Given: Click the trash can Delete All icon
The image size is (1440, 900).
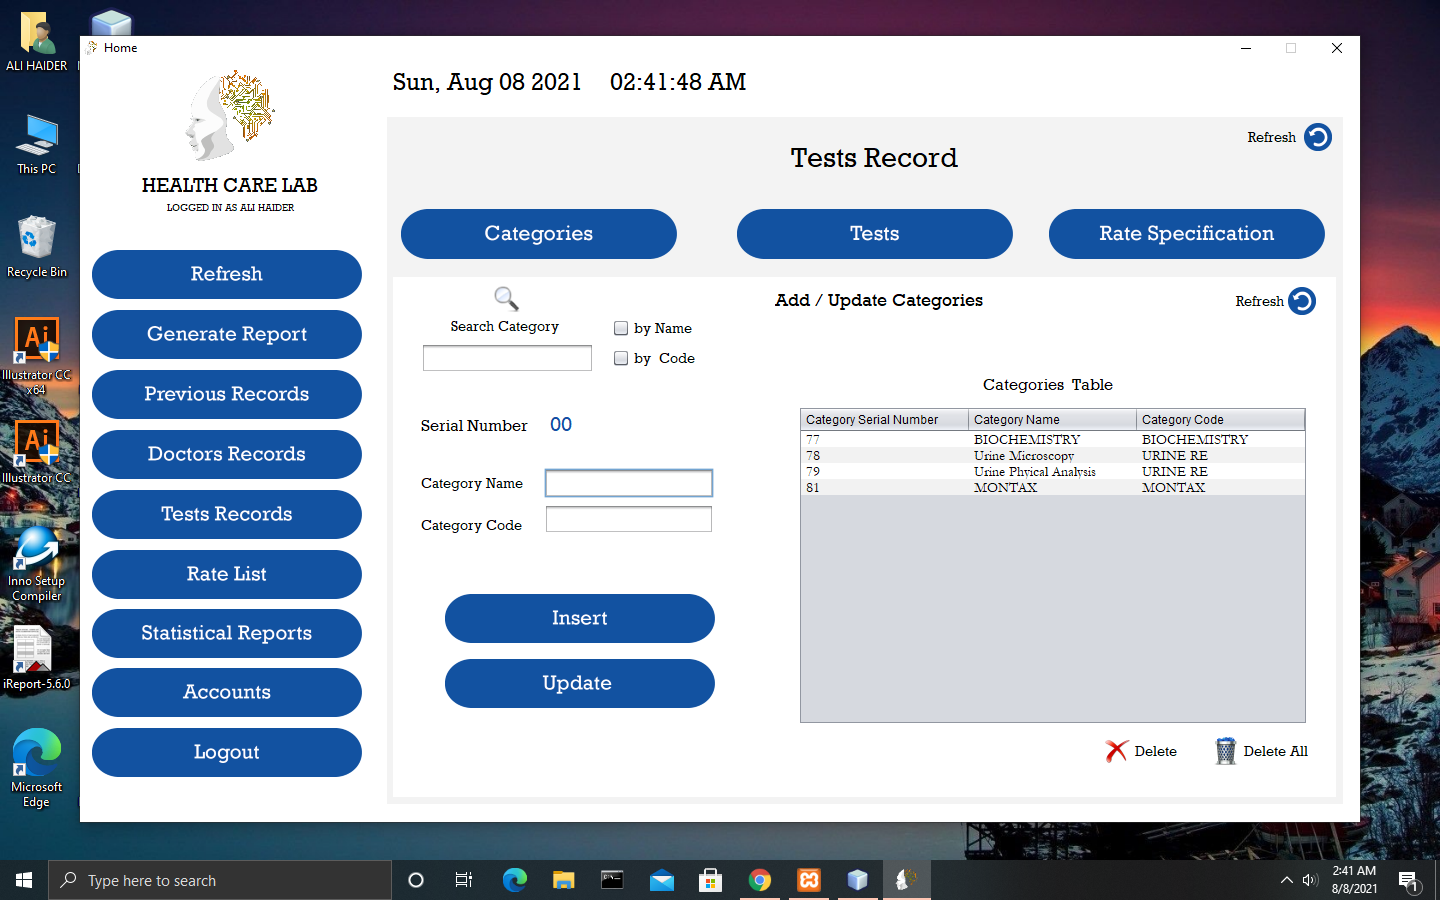Looking at the screenshot, I should click(x=1224, y=750).
